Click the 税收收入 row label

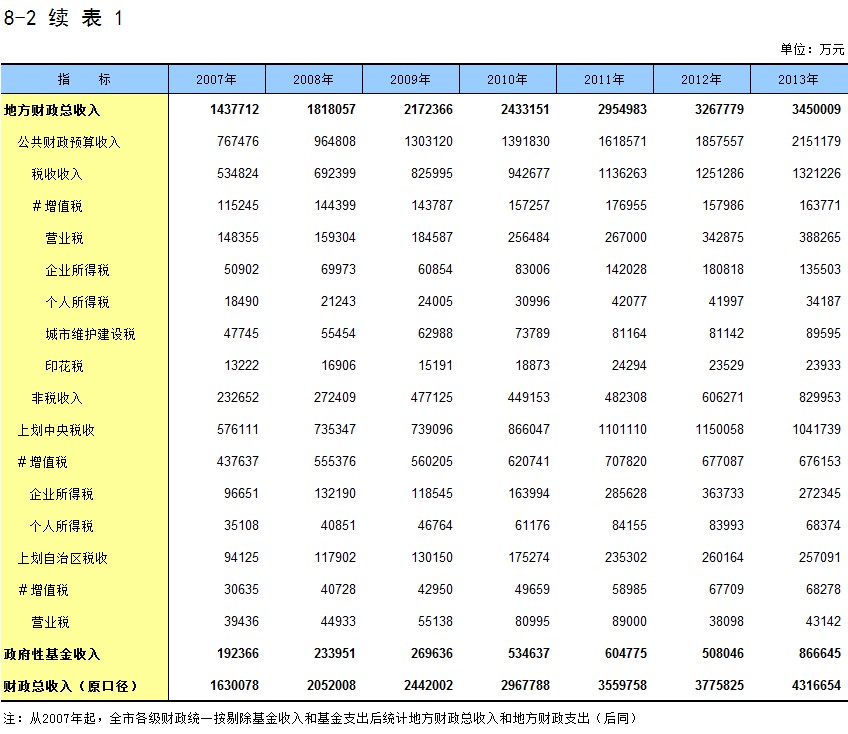click(57, 174)
